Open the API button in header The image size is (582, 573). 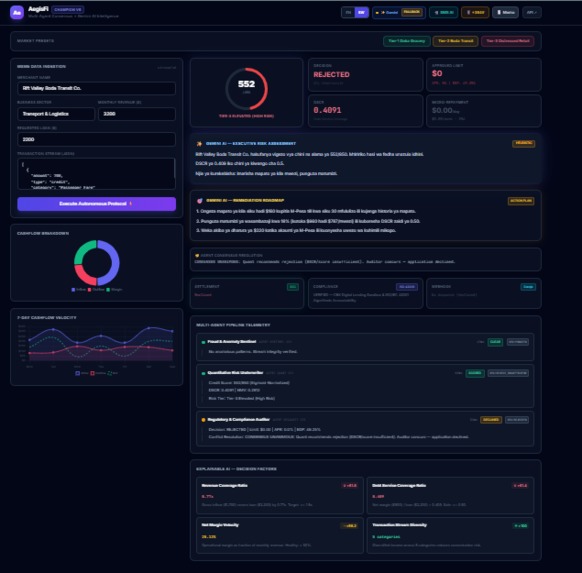point(532,13)
